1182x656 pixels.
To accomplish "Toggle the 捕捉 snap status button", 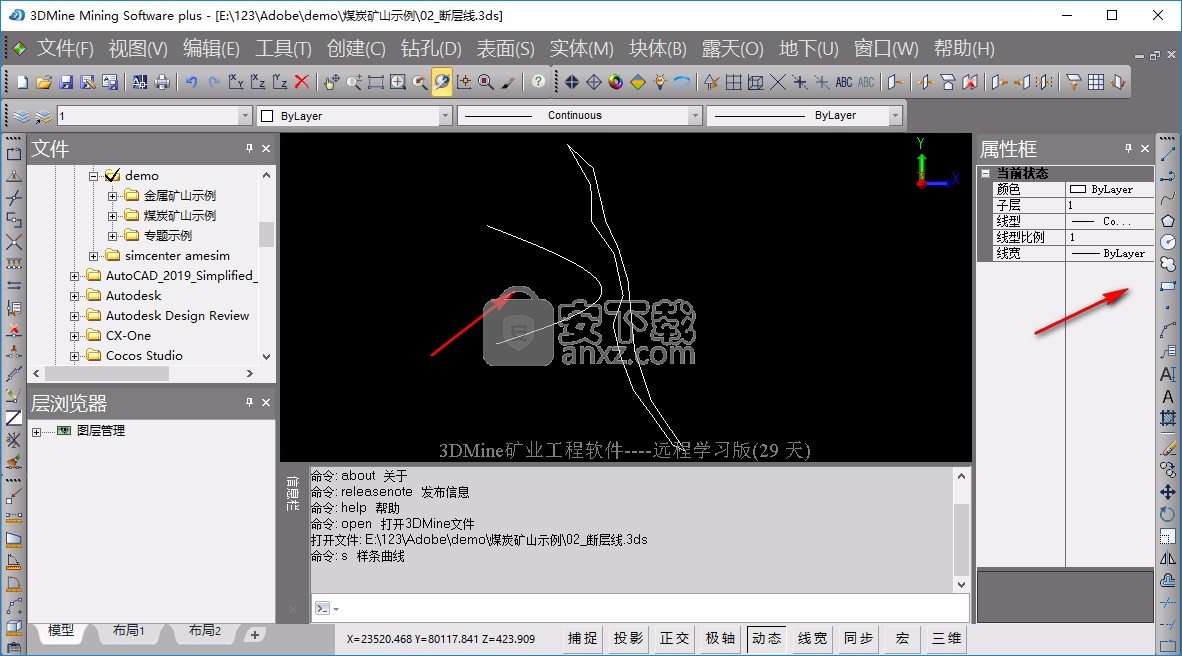I will coord(583,639).
